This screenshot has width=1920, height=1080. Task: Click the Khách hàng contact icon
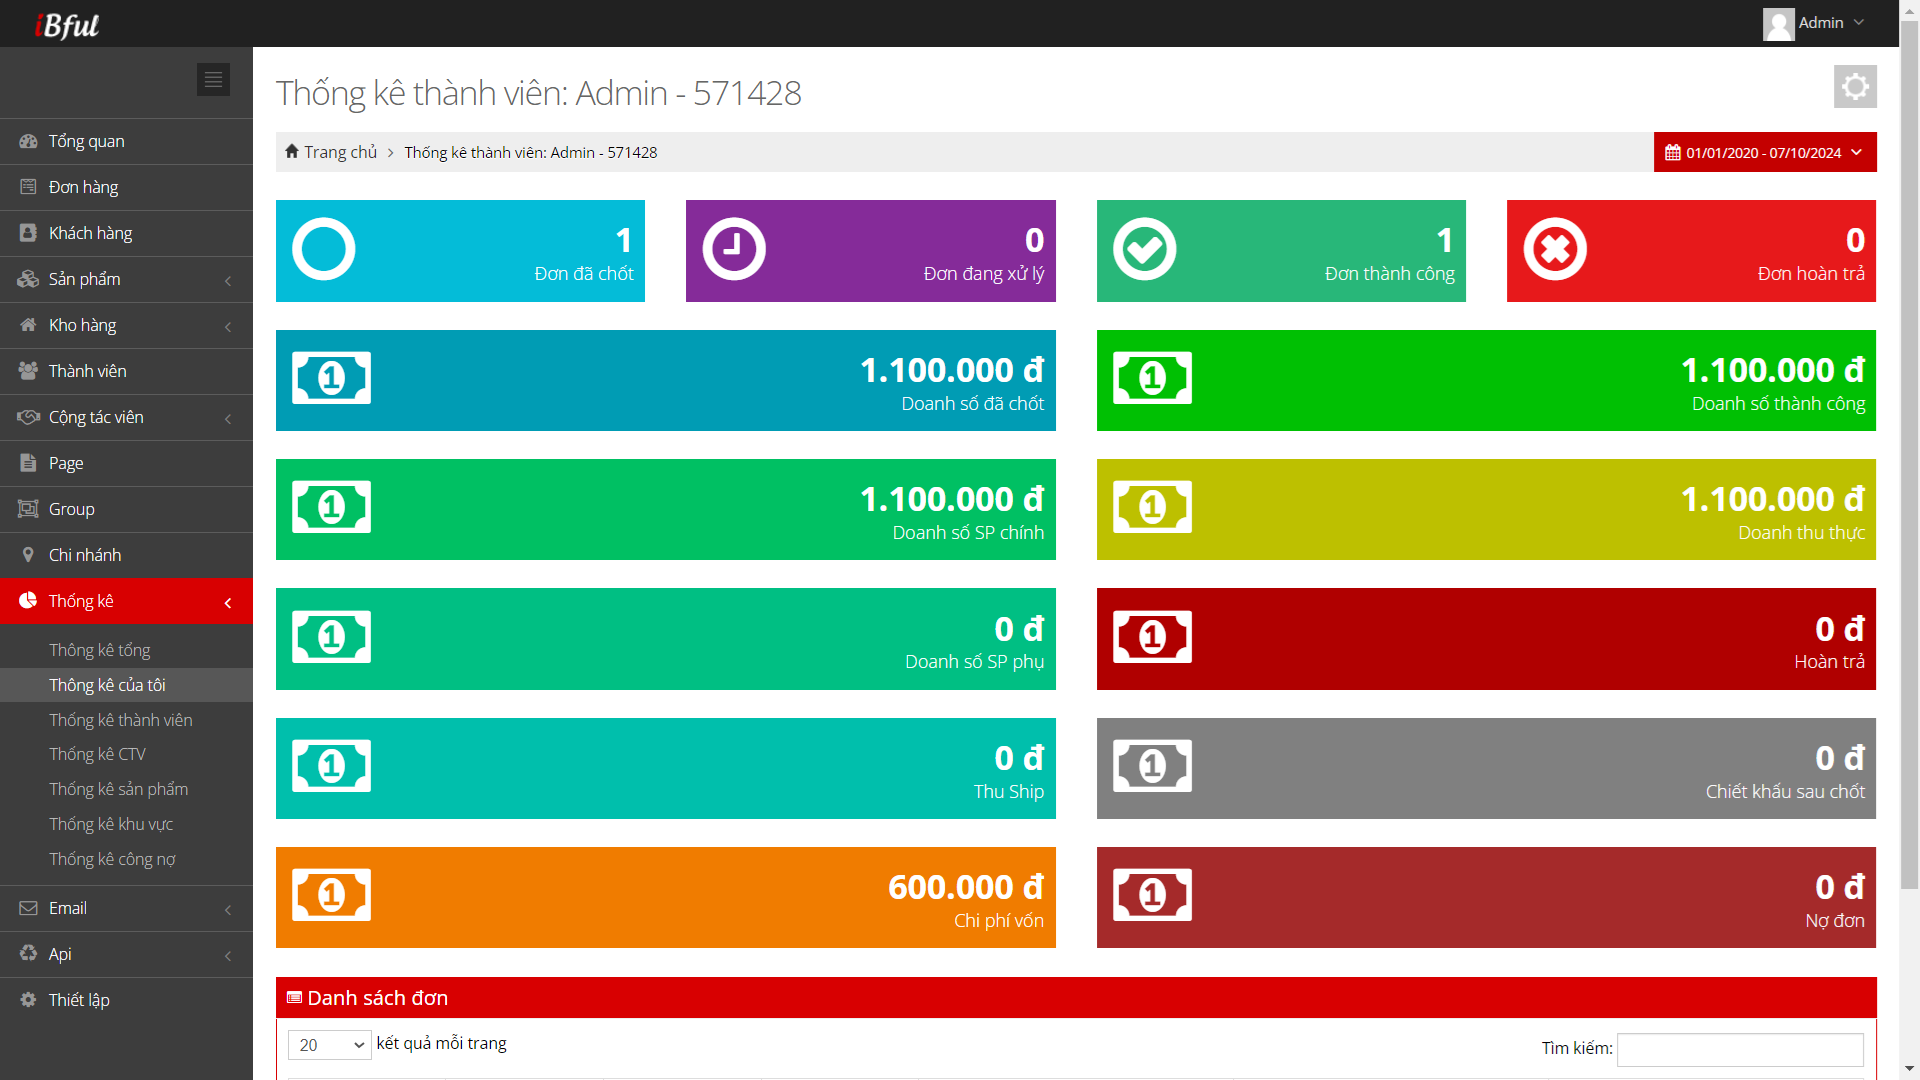click(28, 233)
